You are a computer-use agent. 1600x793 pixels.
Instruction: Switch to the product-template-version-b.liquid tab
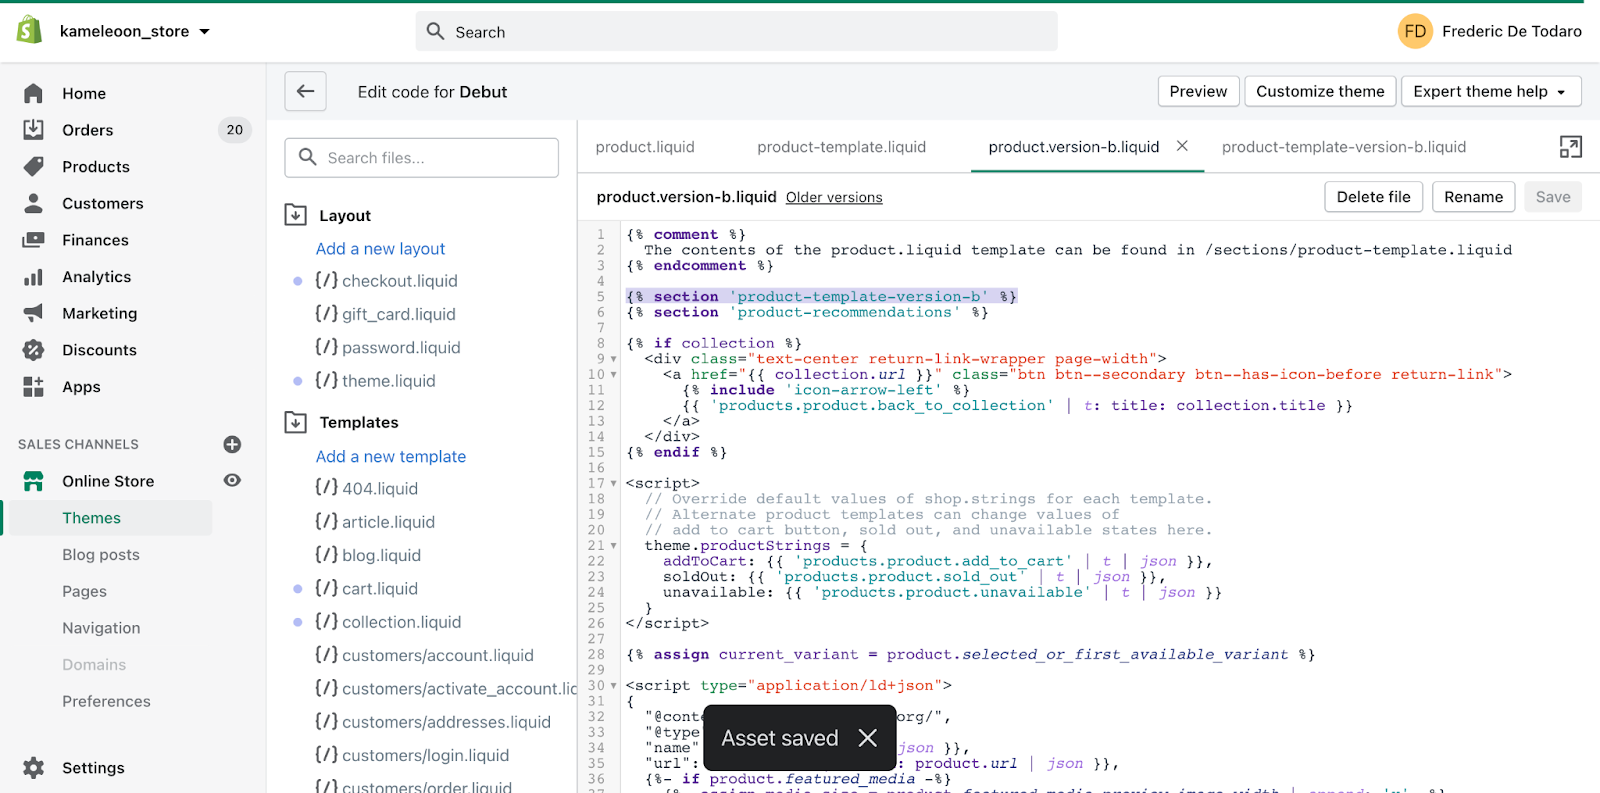[x=1343, y=147]
